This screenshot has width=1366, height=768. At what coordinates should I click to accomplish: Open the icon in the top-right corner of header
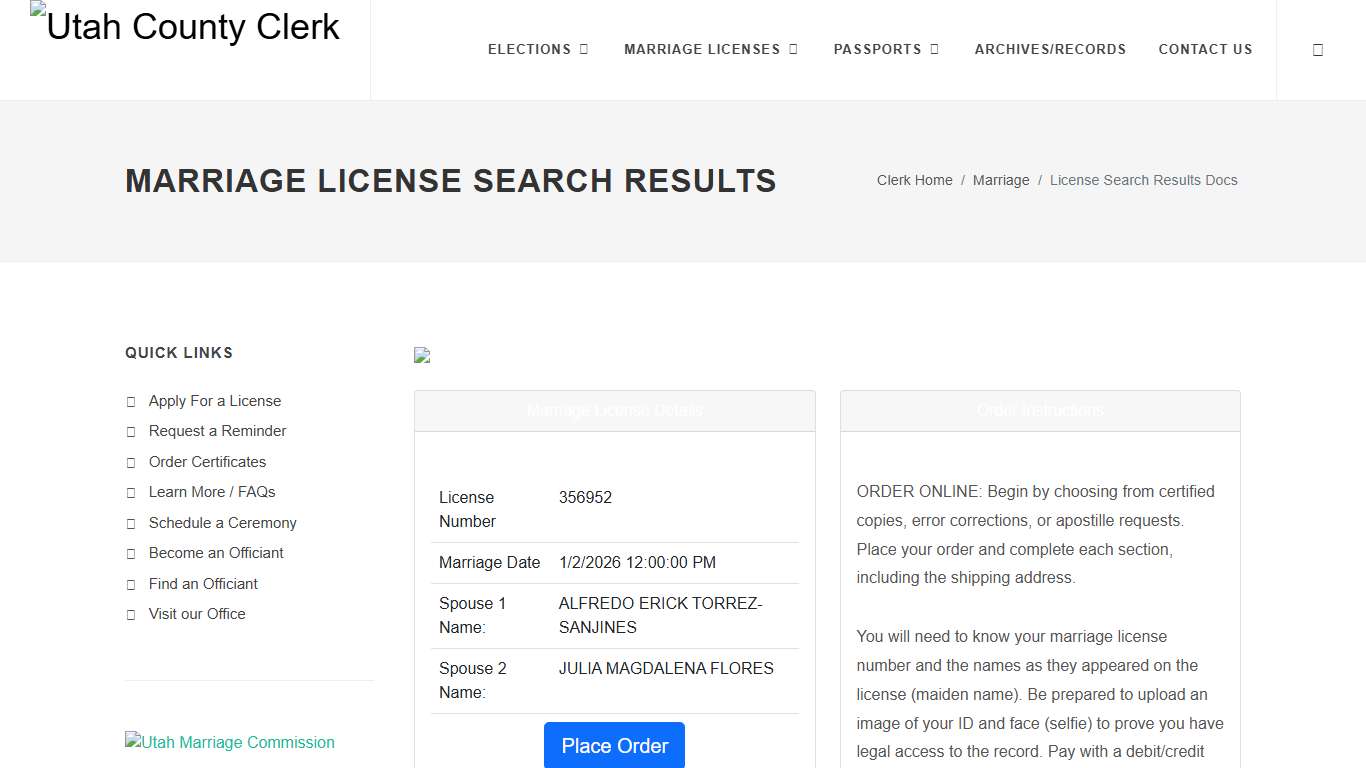(x=1318, y=49)
